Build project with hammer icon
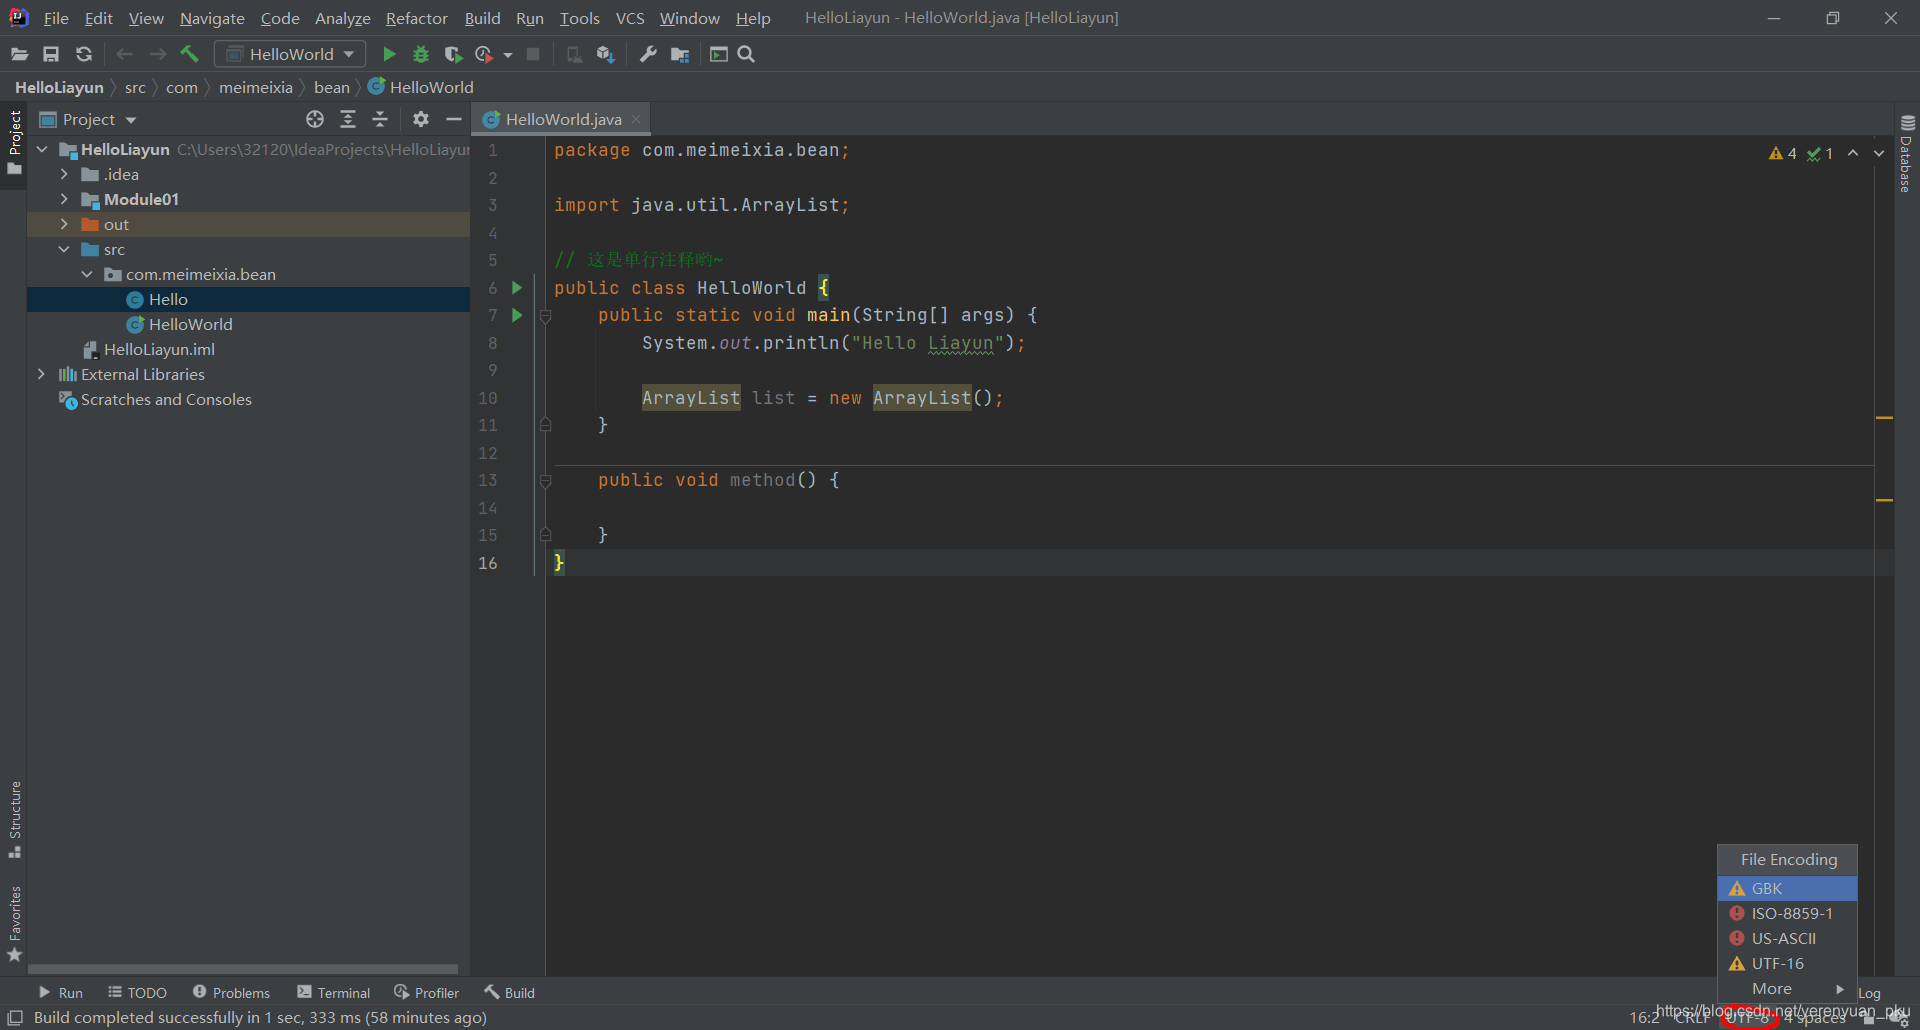 (190, 54)
